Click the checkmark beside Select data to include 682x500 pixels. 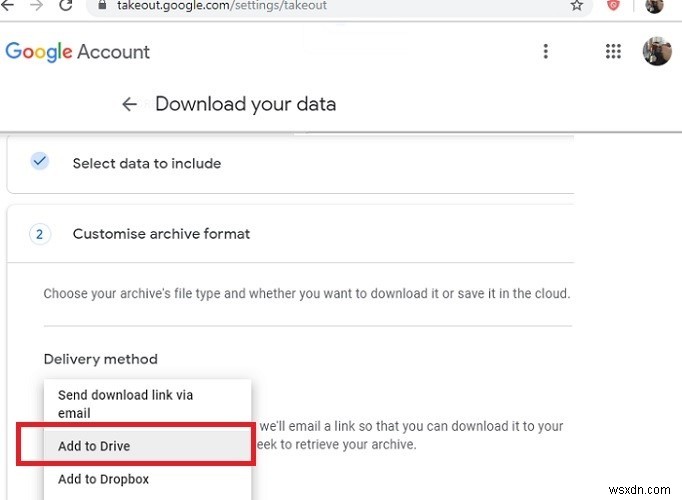pyautogui.click(x=40, y=161)
